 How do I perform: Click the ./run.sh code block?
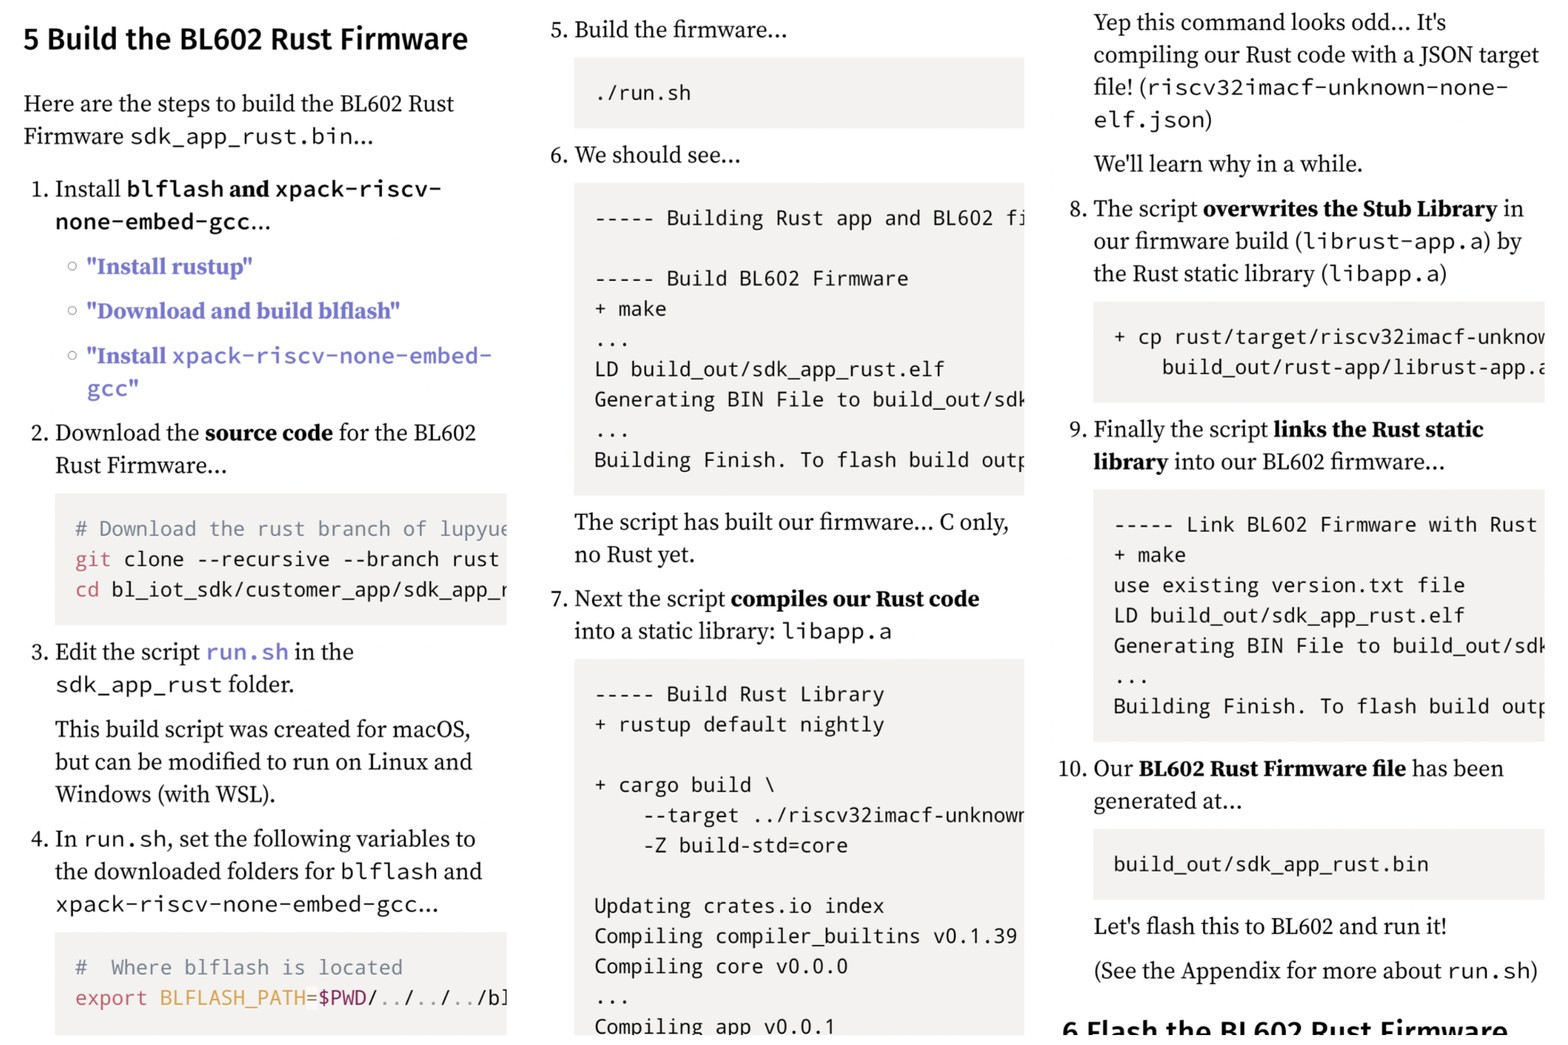click(643, 93)
